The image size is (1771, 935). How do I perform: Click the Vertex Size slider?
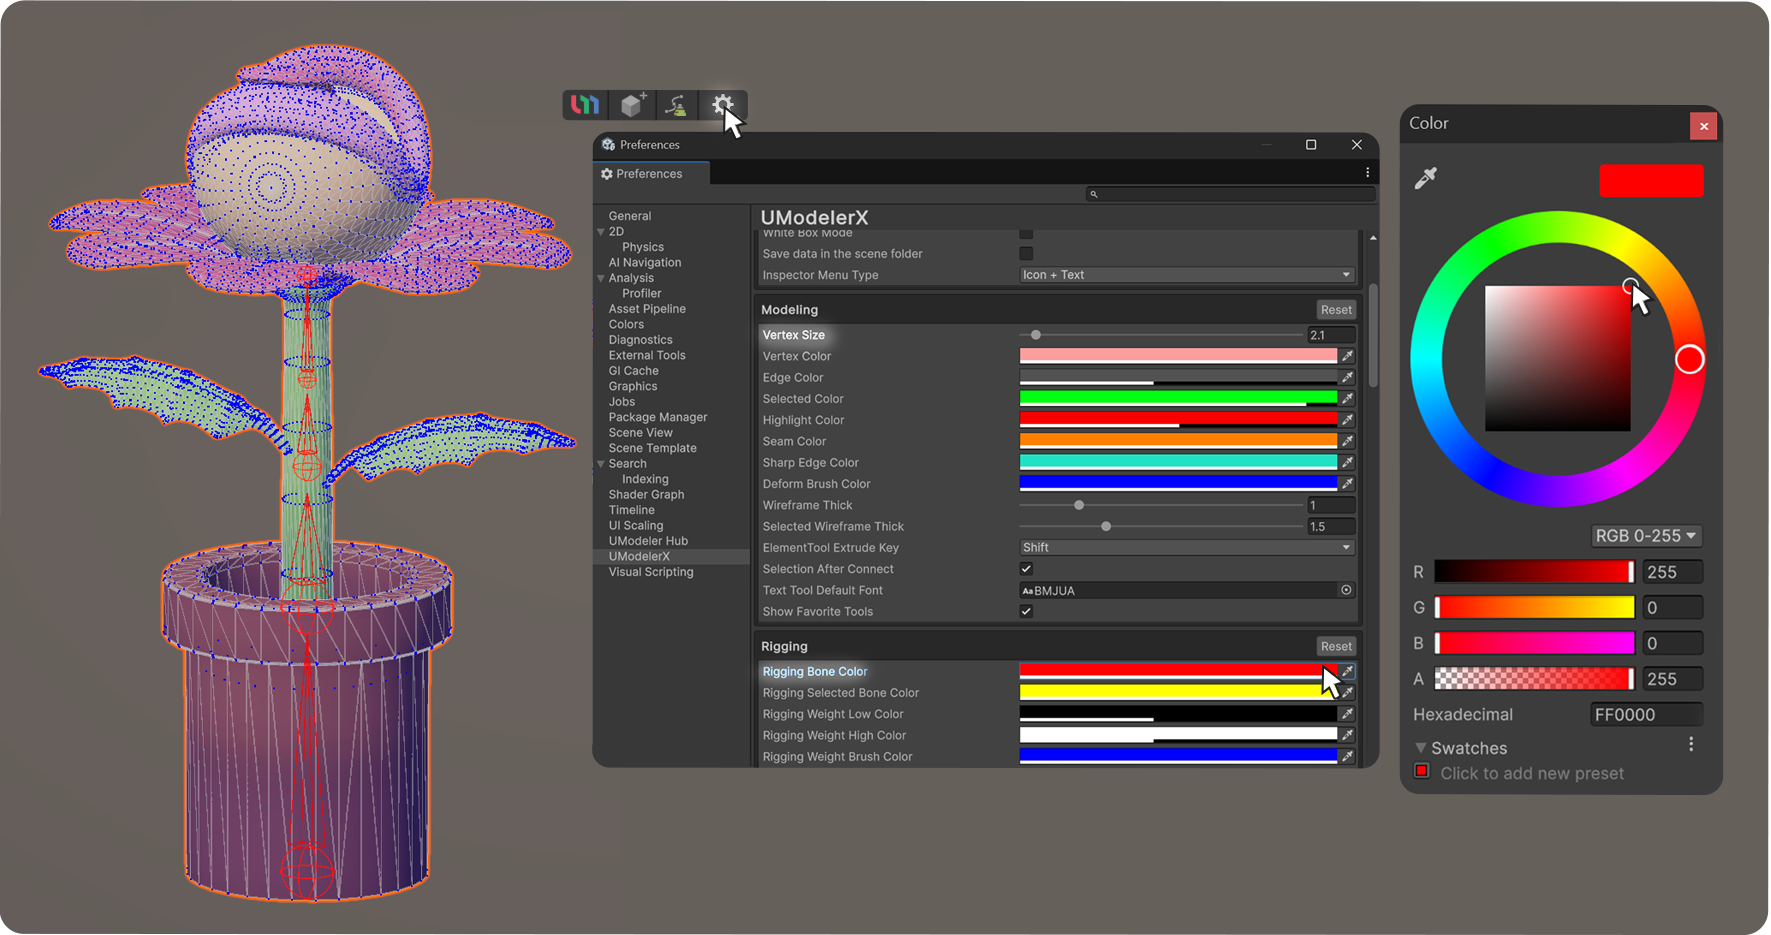click(1161, 335)
